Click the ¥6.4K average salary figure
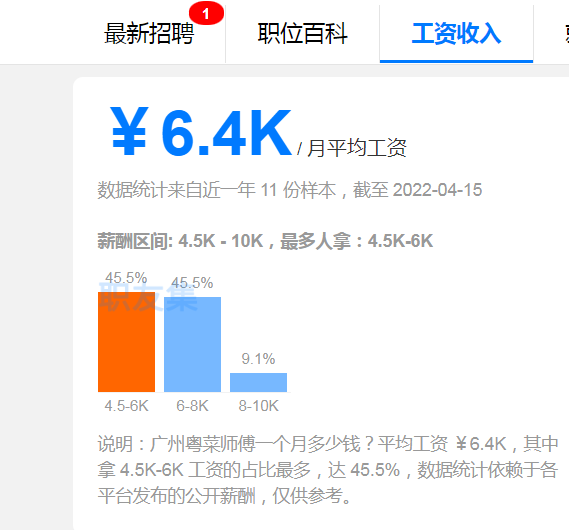569x530 pixels. pos(201,131)
